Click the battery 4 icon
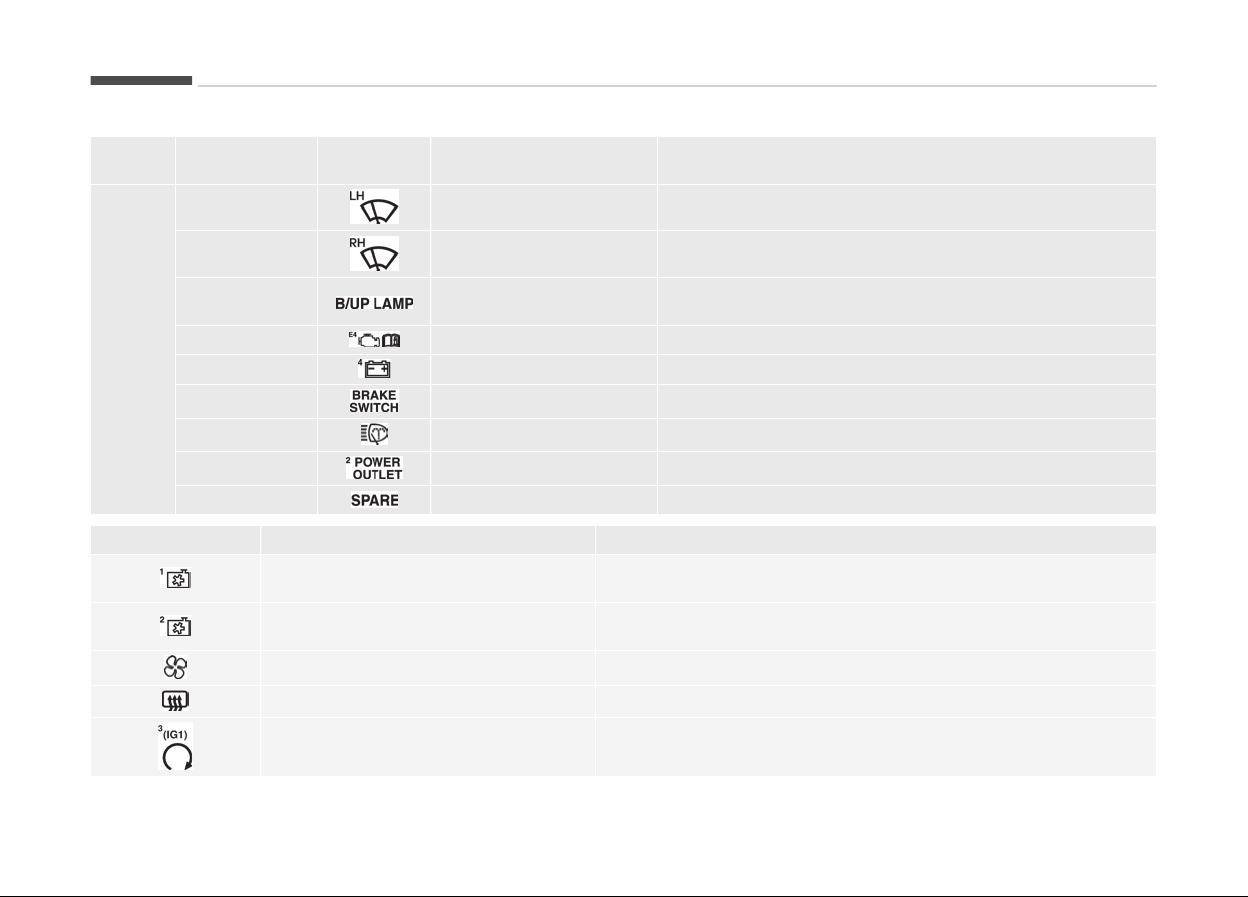The image size is (1248, 897). pyautogui.click(x=374, y=369)
